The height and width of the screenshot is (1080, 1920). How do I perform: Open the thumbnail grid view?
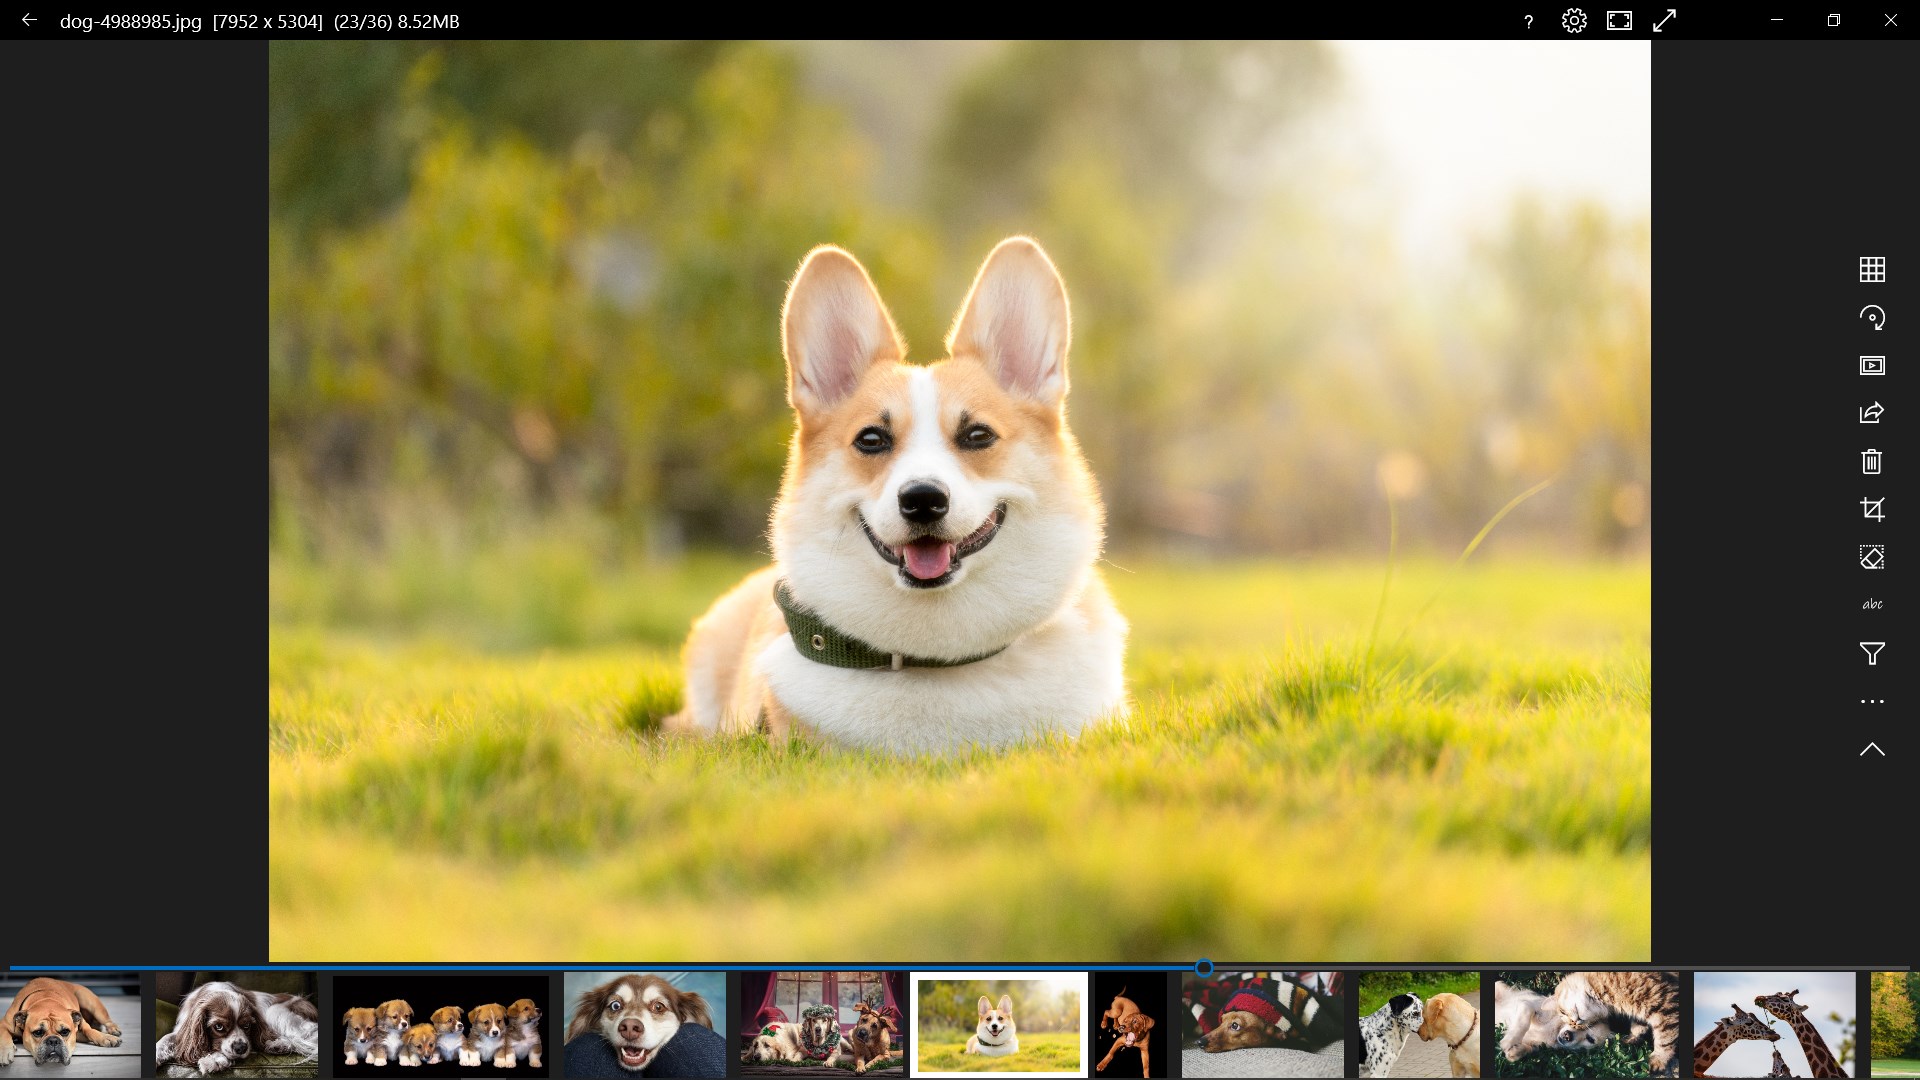1872,269
